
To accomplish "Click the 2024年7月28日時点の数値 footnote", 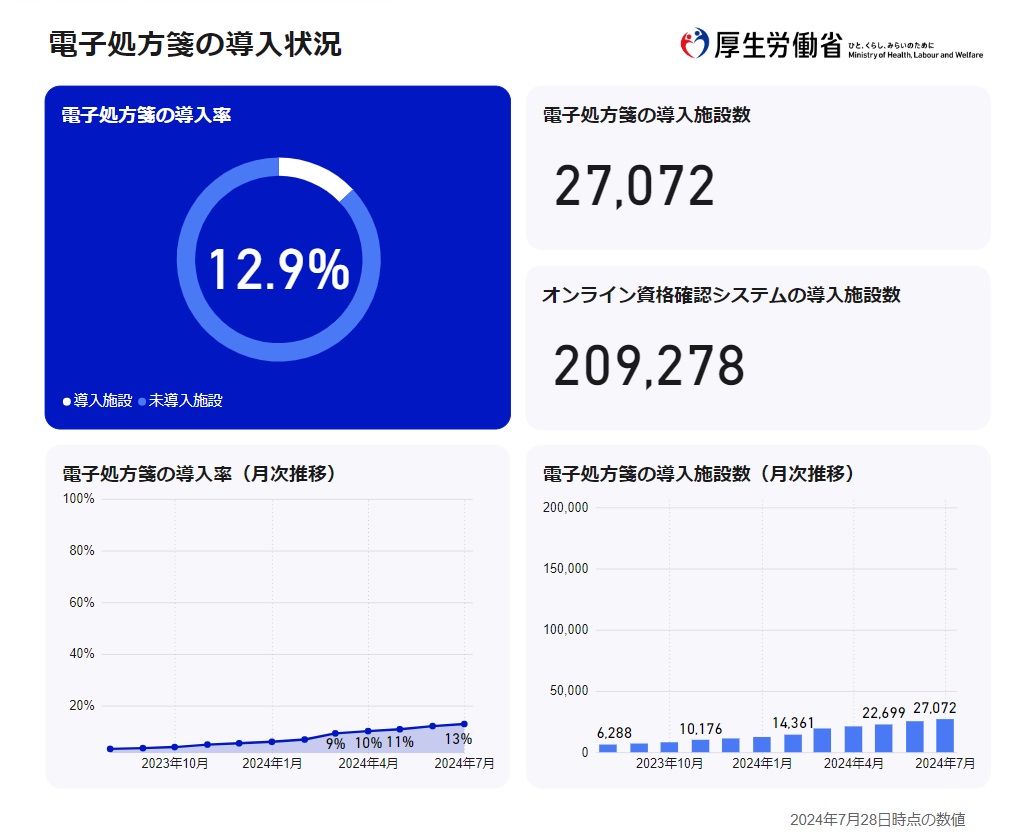I will 877,819.
